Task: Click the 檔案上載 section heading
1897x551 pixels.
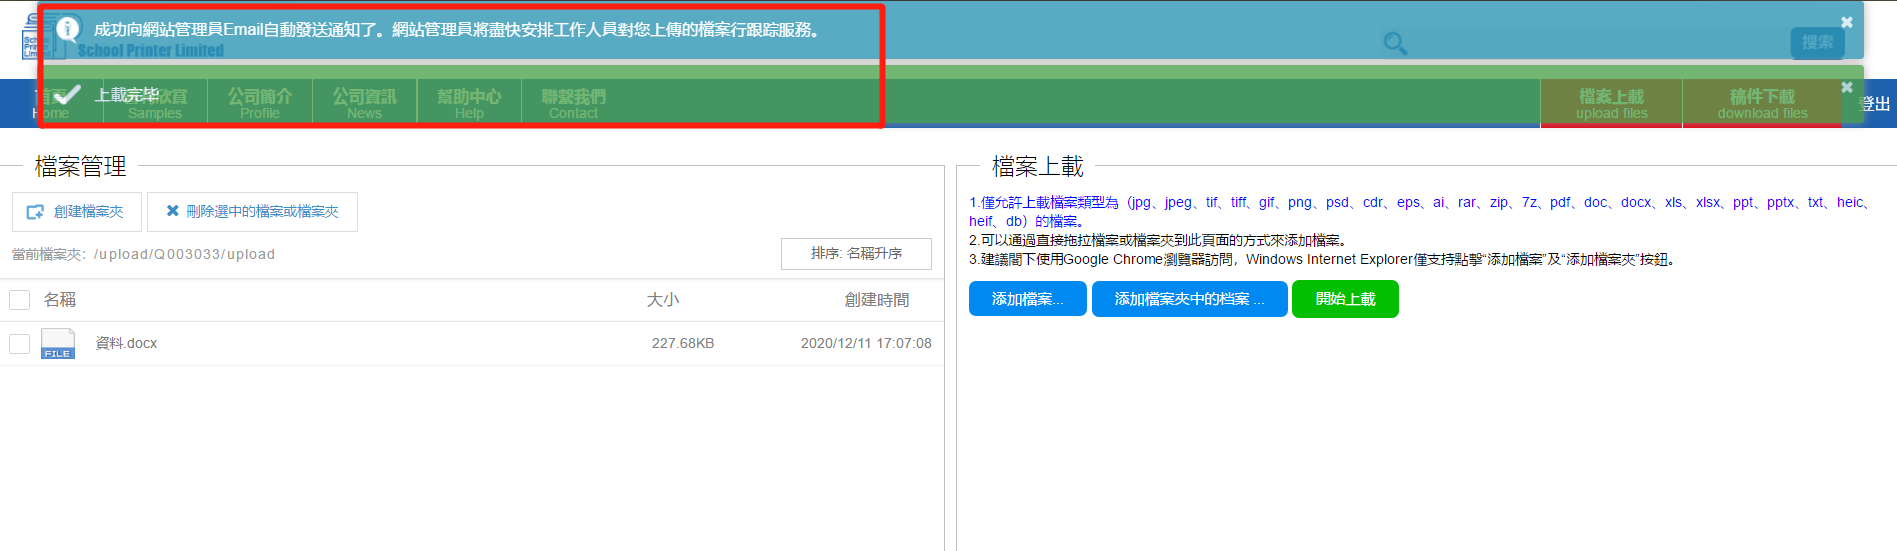Action: 1038,166
